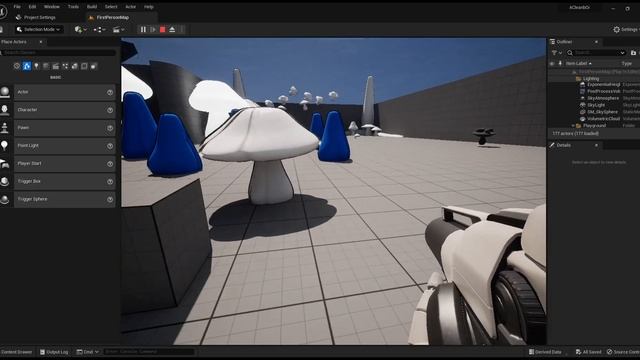Click the Trigger Box item

(x=65, y=181)
